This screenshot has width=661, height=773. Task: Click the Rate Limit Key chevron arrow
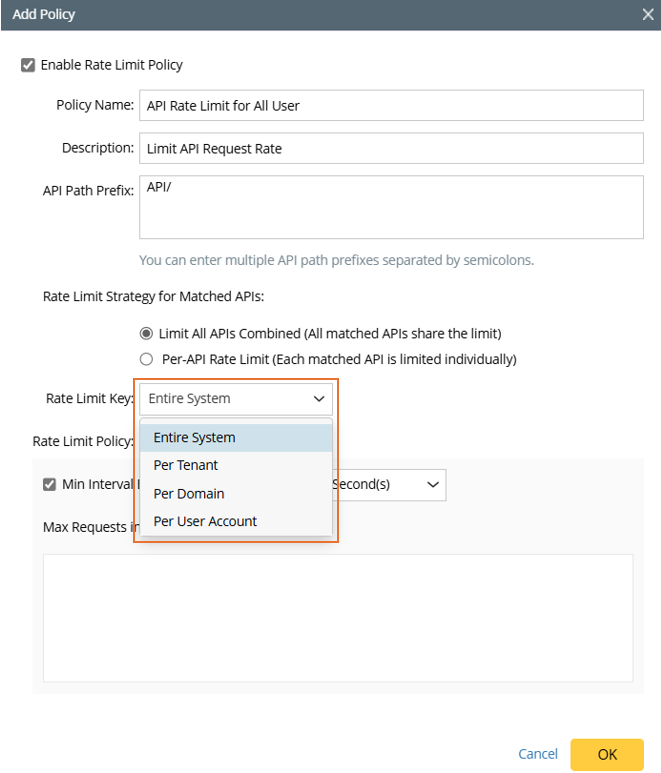pyautogui.click(x=319, y=398)
